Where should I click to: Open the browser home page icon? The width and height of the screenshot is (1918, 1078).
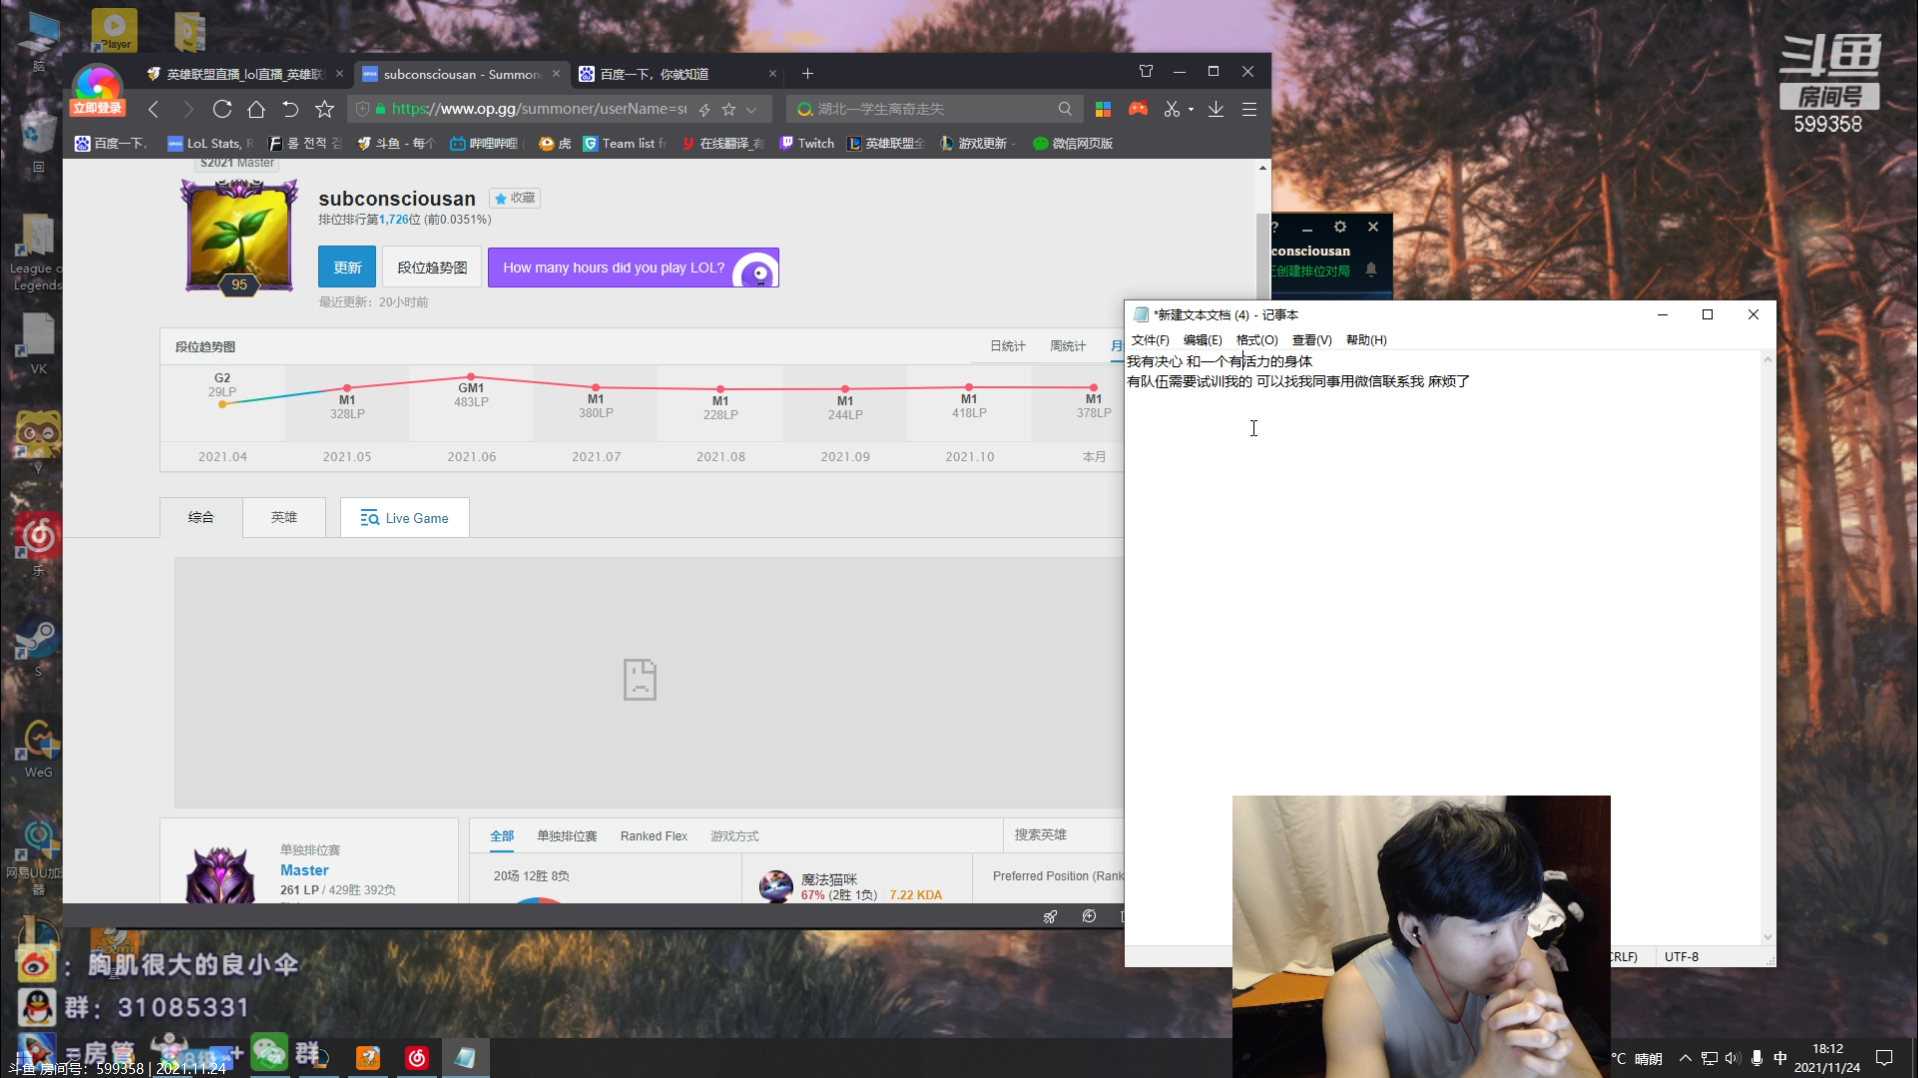click(x=256, y=109)
